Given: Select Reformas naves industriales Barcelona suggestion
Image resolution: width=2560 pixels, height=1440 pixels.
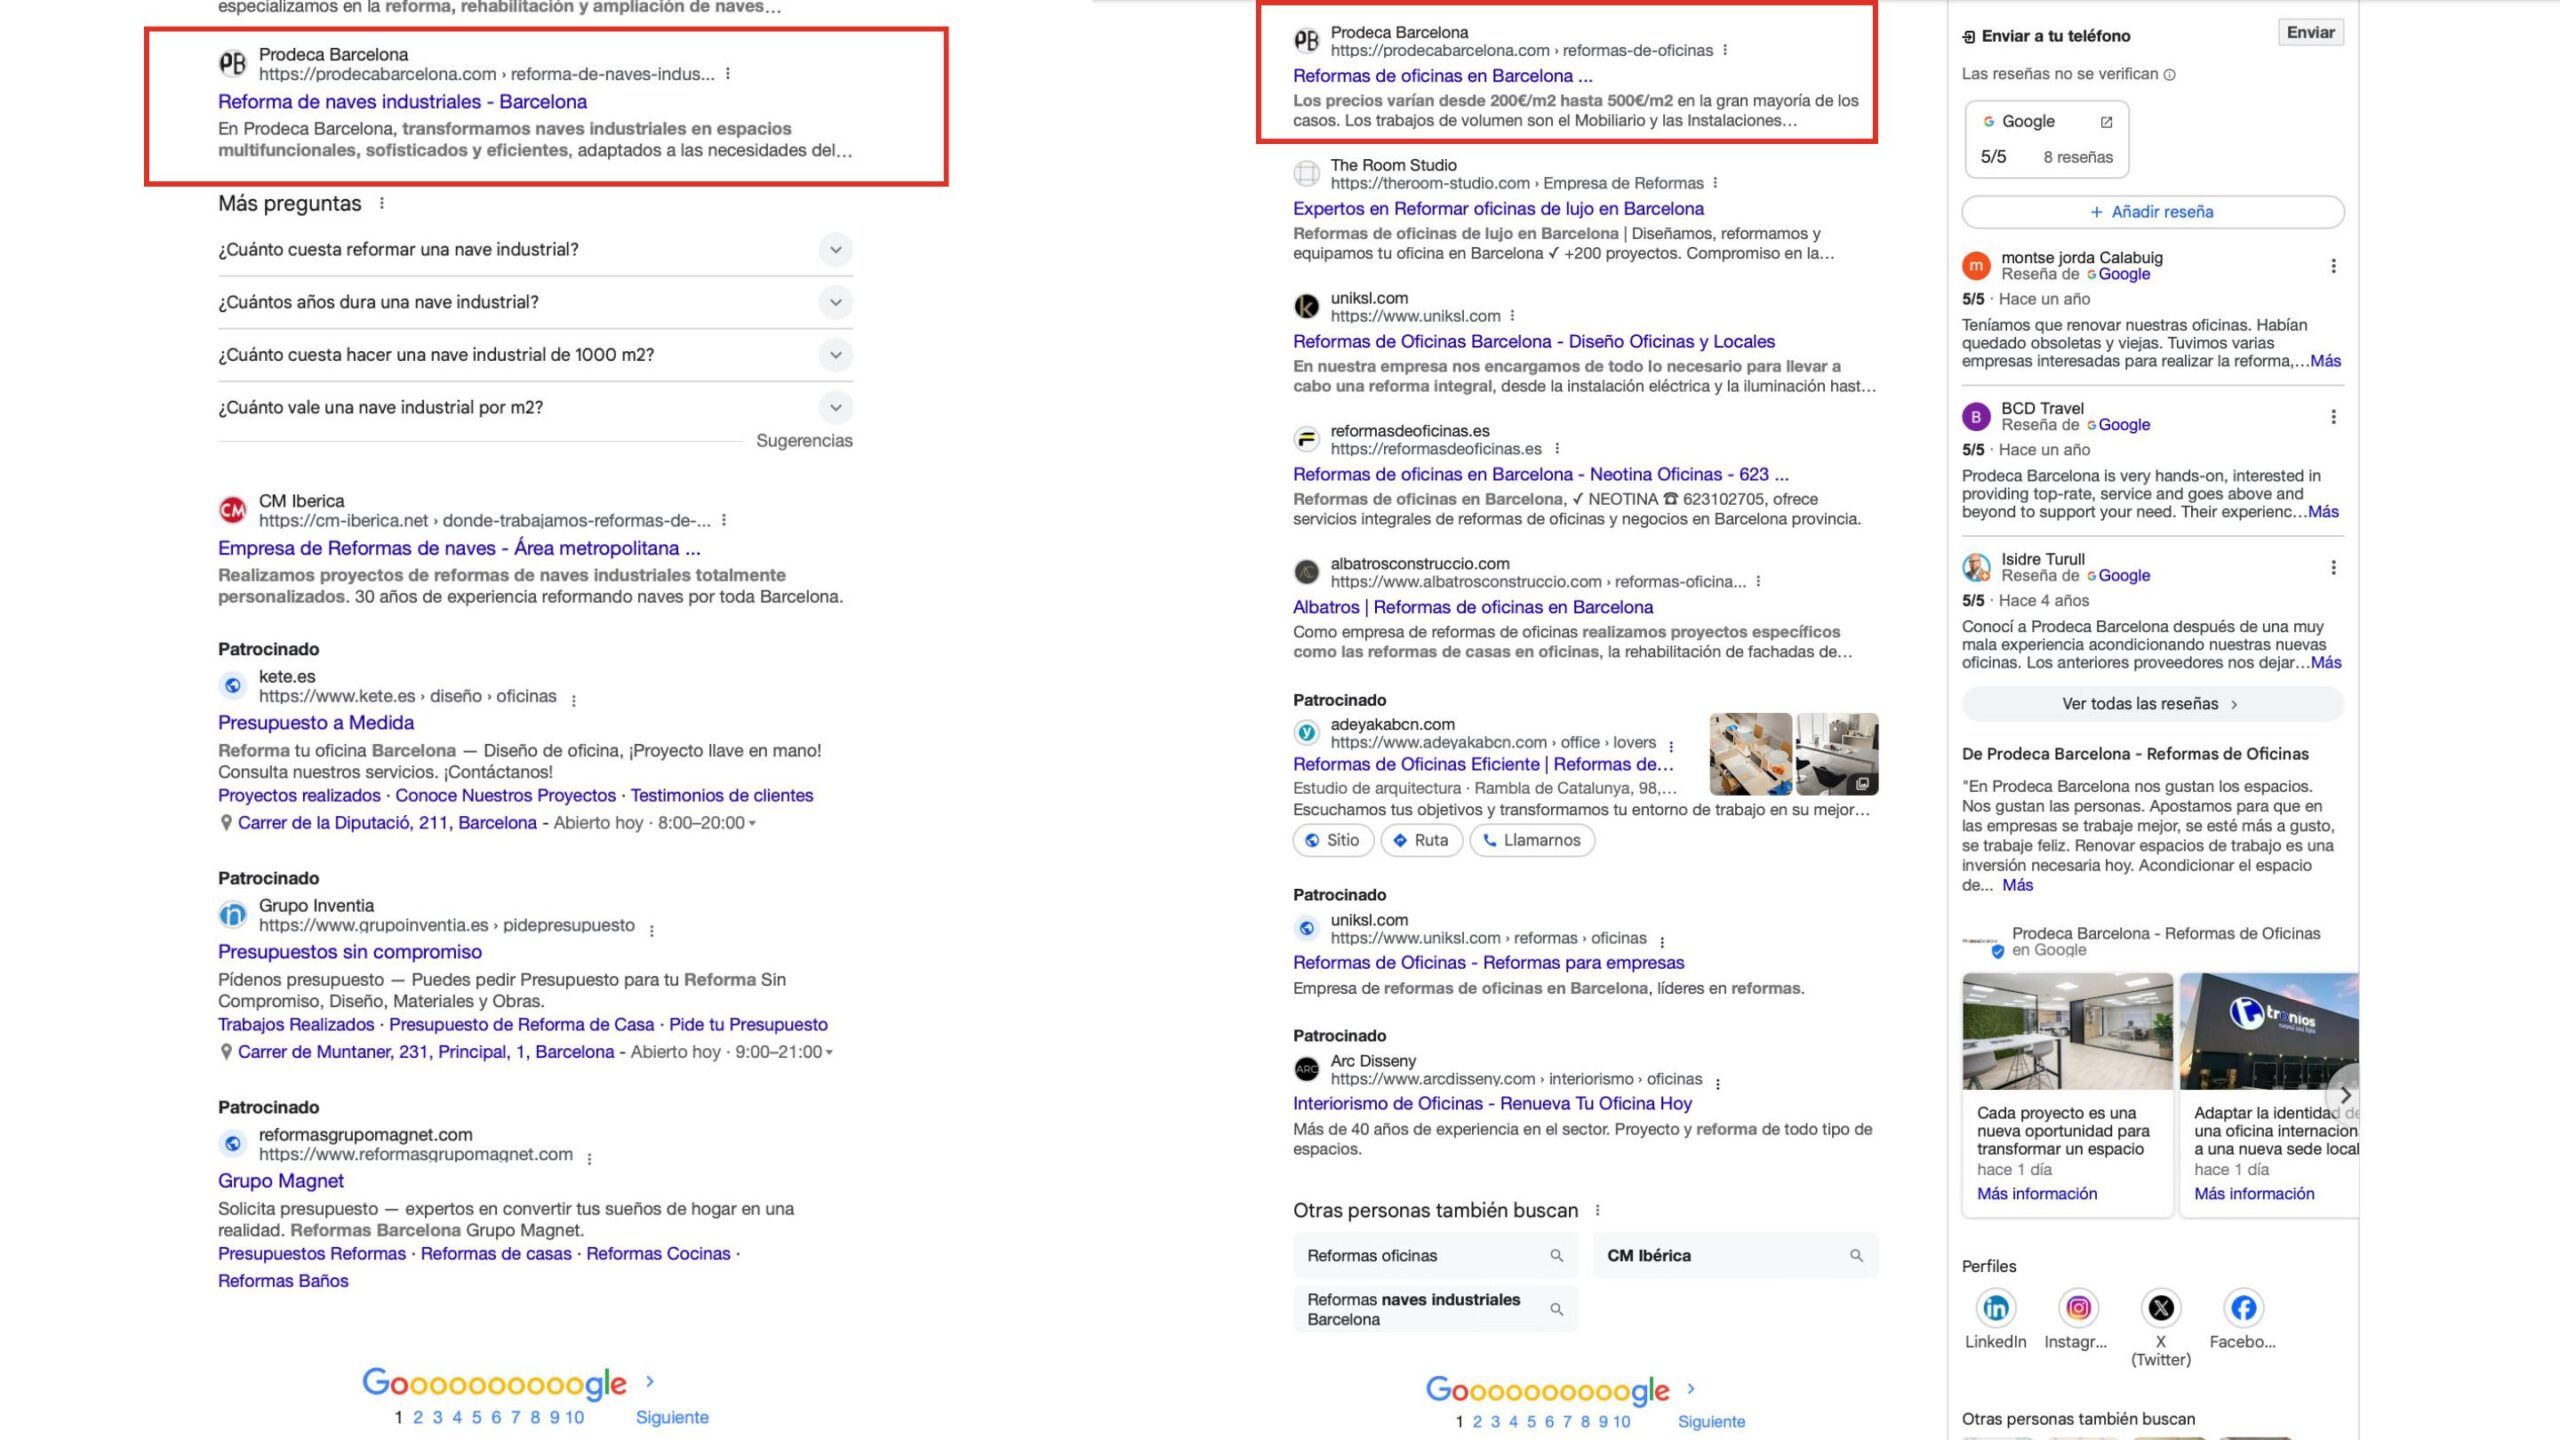Looking at the screenshot, I should [1435, 1309].
